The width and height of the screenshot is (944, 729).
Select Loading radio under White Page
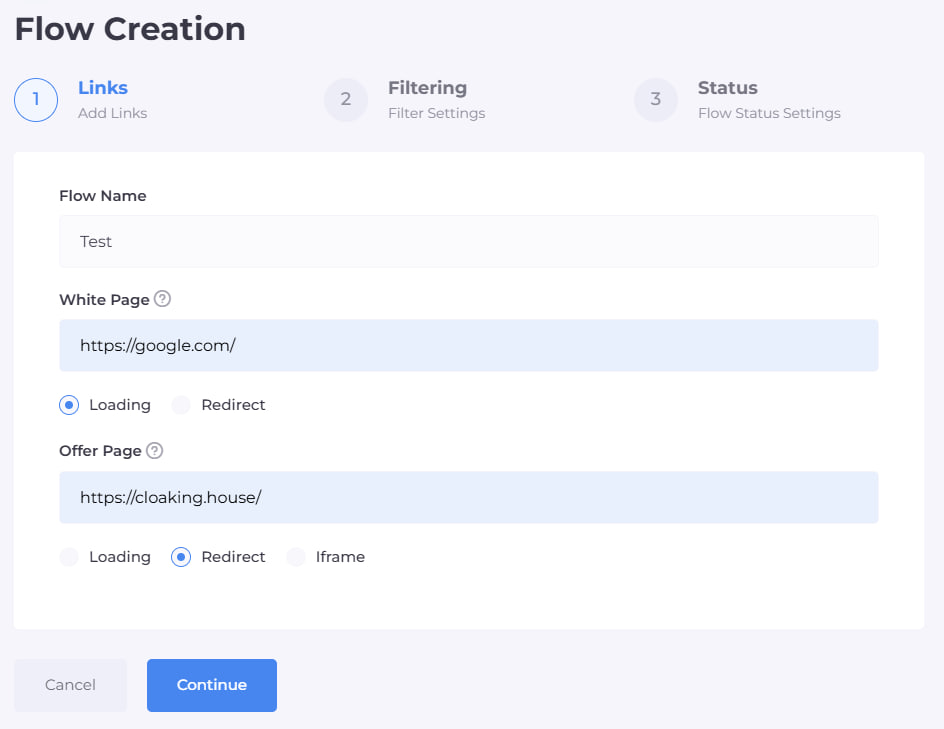[69, 405]
